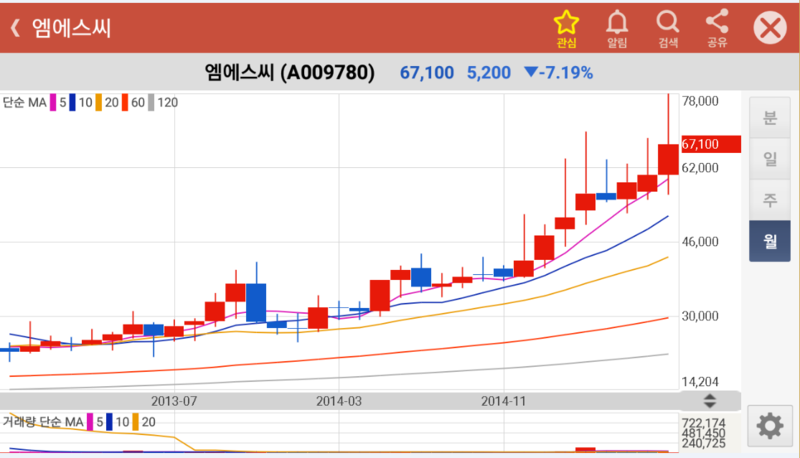Tap the orange MA 20 legend swatch
Screen dimensions: 800x458
(98, 102)
